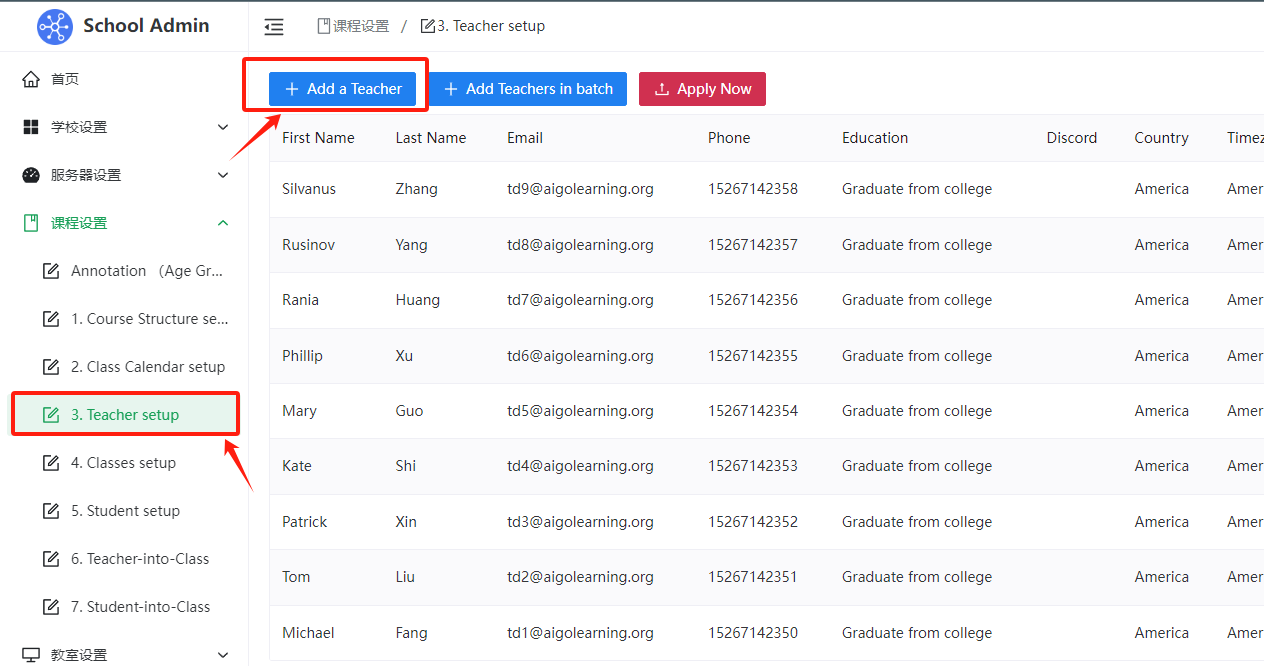This screenshot has height=666, width=1264.
Task: Expand the 学校设置 submenu chevron
Action: (x=223, y=127)
